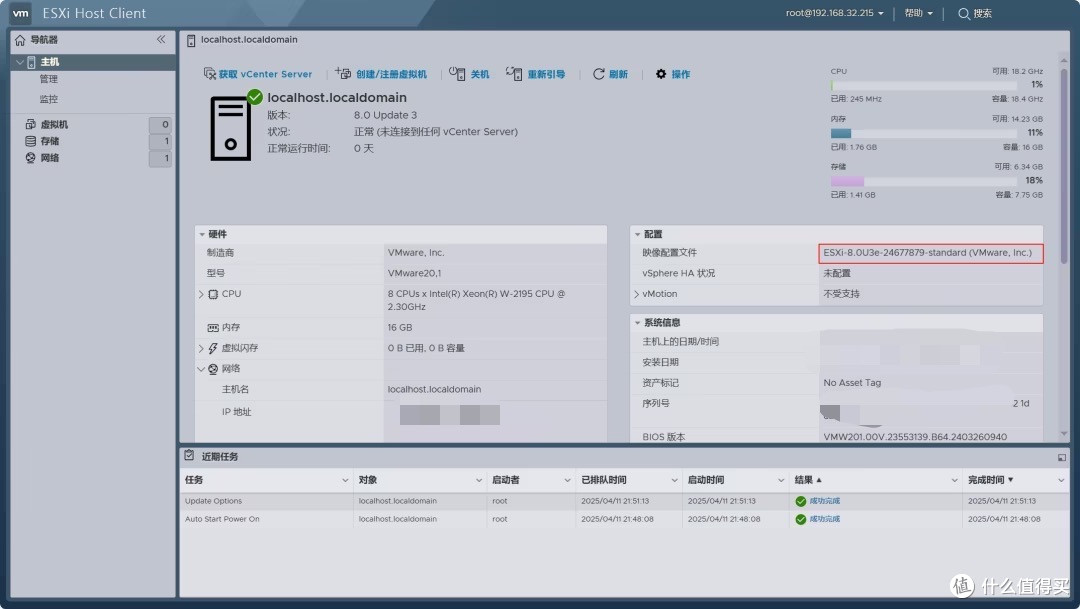Click the success check icon for Auto Start Power On
Screen dimensions: 1080x609
tap(800, 519)
